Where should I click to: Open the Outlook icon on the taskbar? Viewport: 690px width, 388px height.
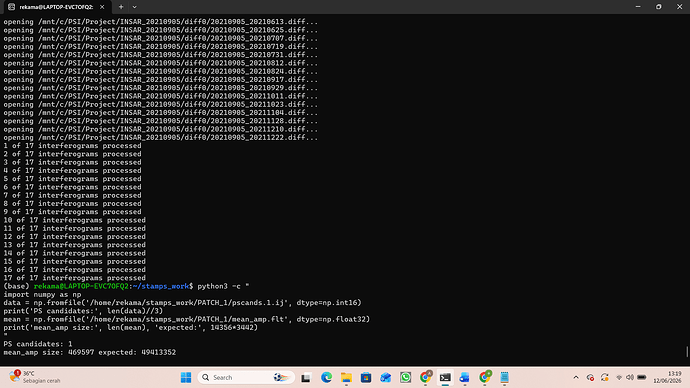(465, 377)
